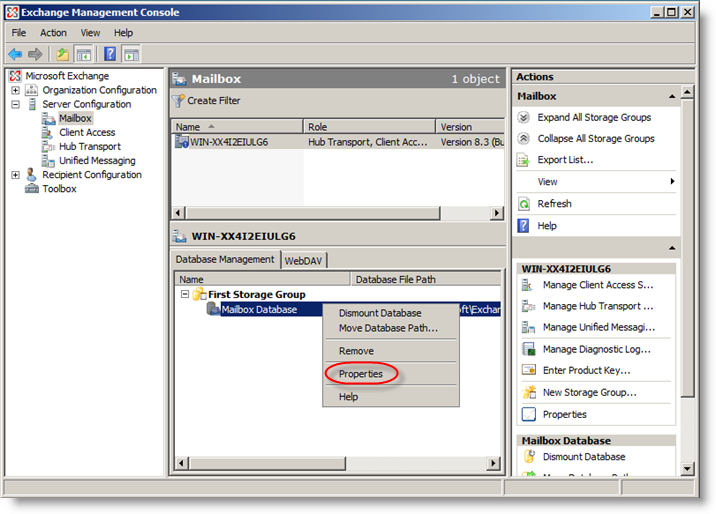716x514 pixels.
Task: Click the Forward arrow toolbar icon
Action: [x=35, y=54]
